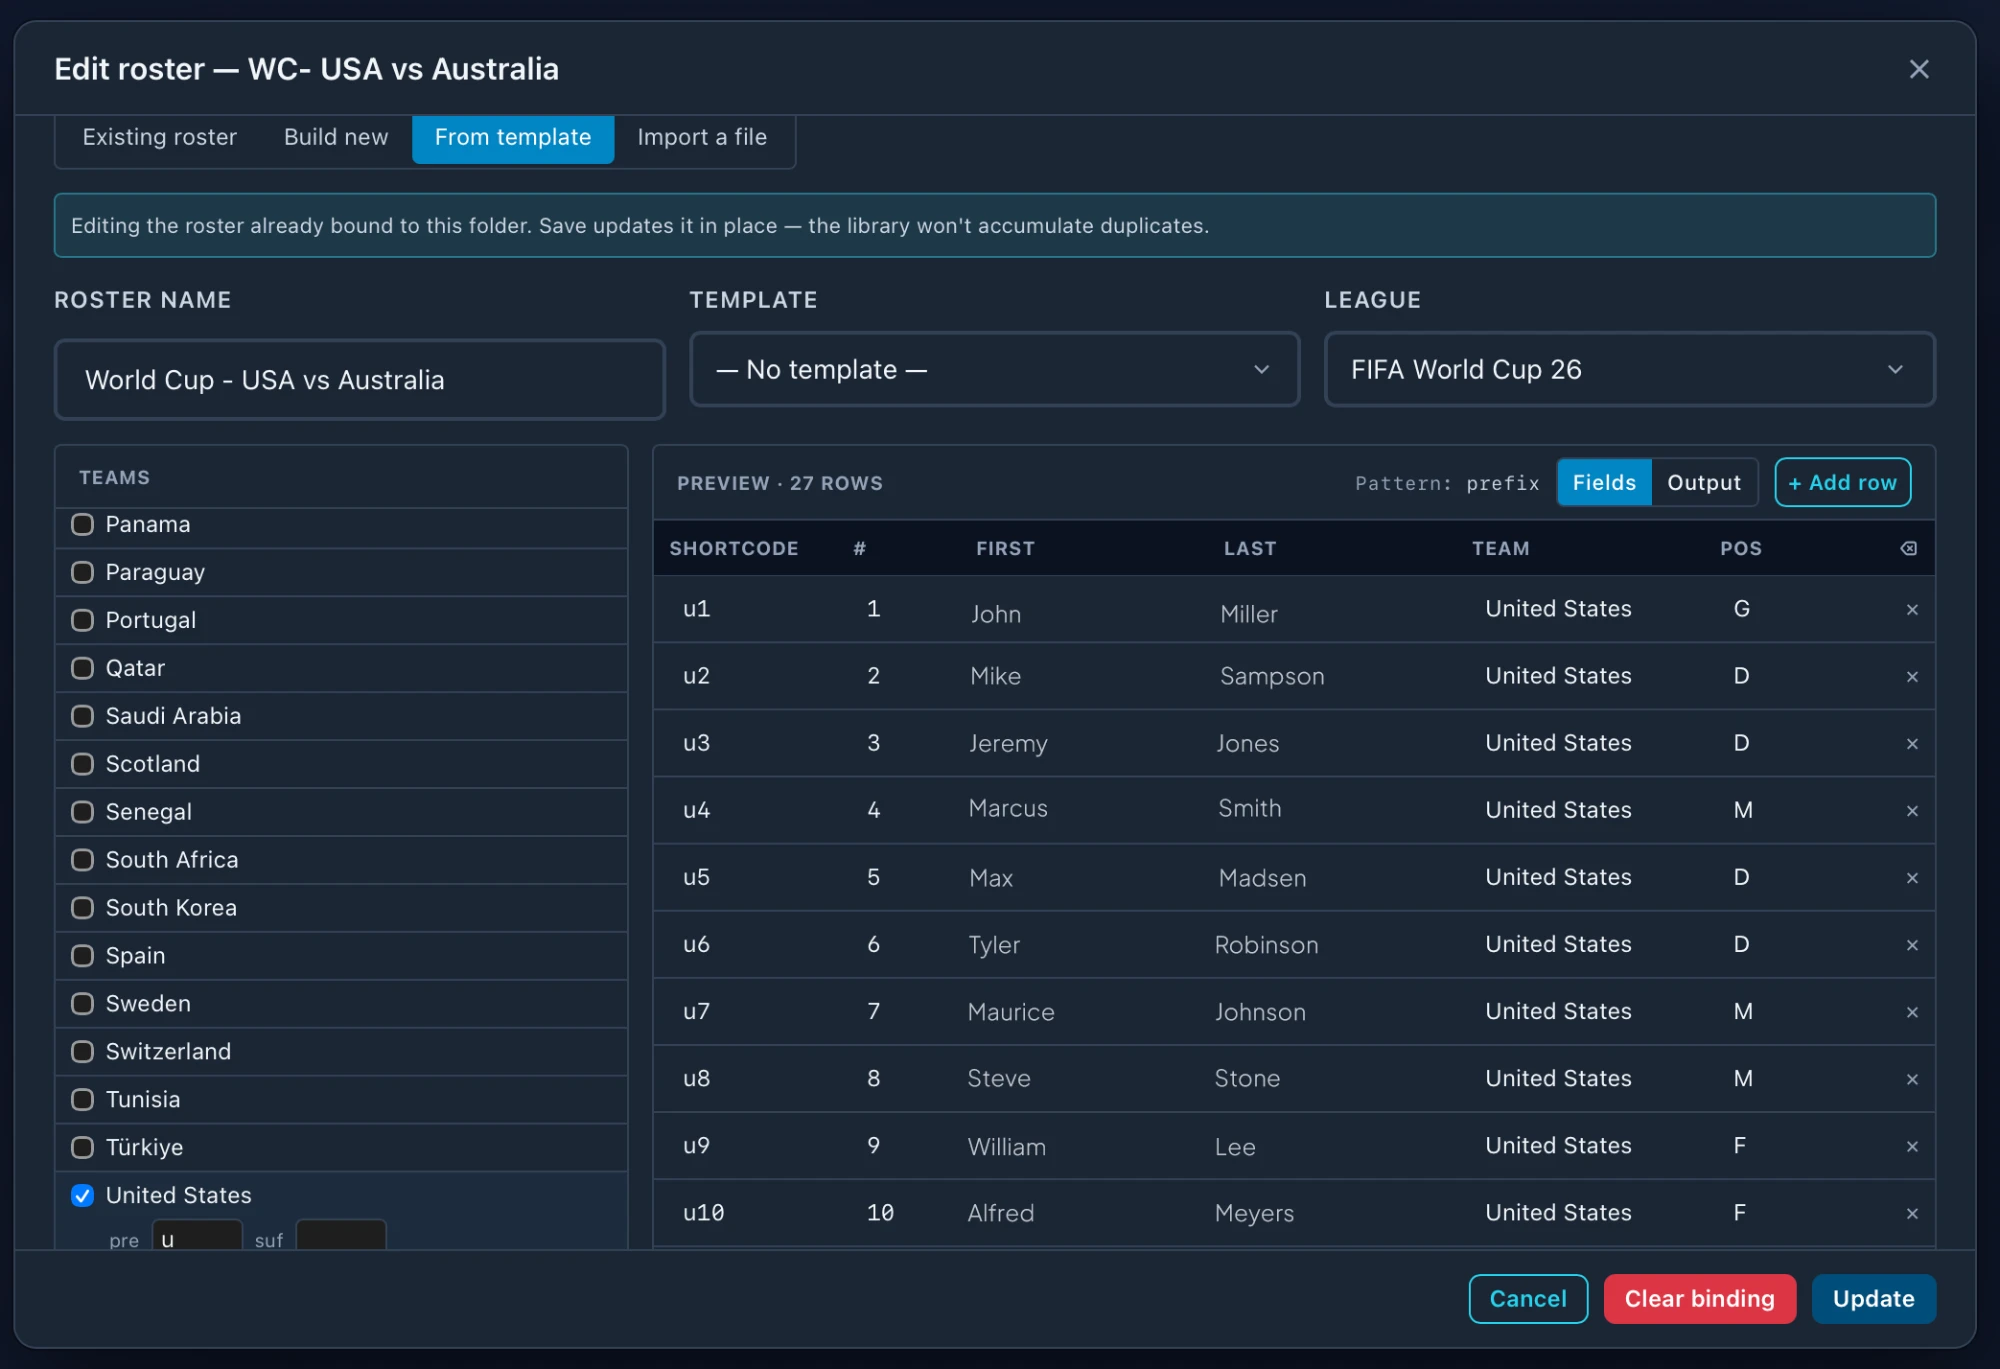This screenshot has width=2000, height=1369.
Task: Click first name cell 'Jeremy'
Action: pos(1008,743)
